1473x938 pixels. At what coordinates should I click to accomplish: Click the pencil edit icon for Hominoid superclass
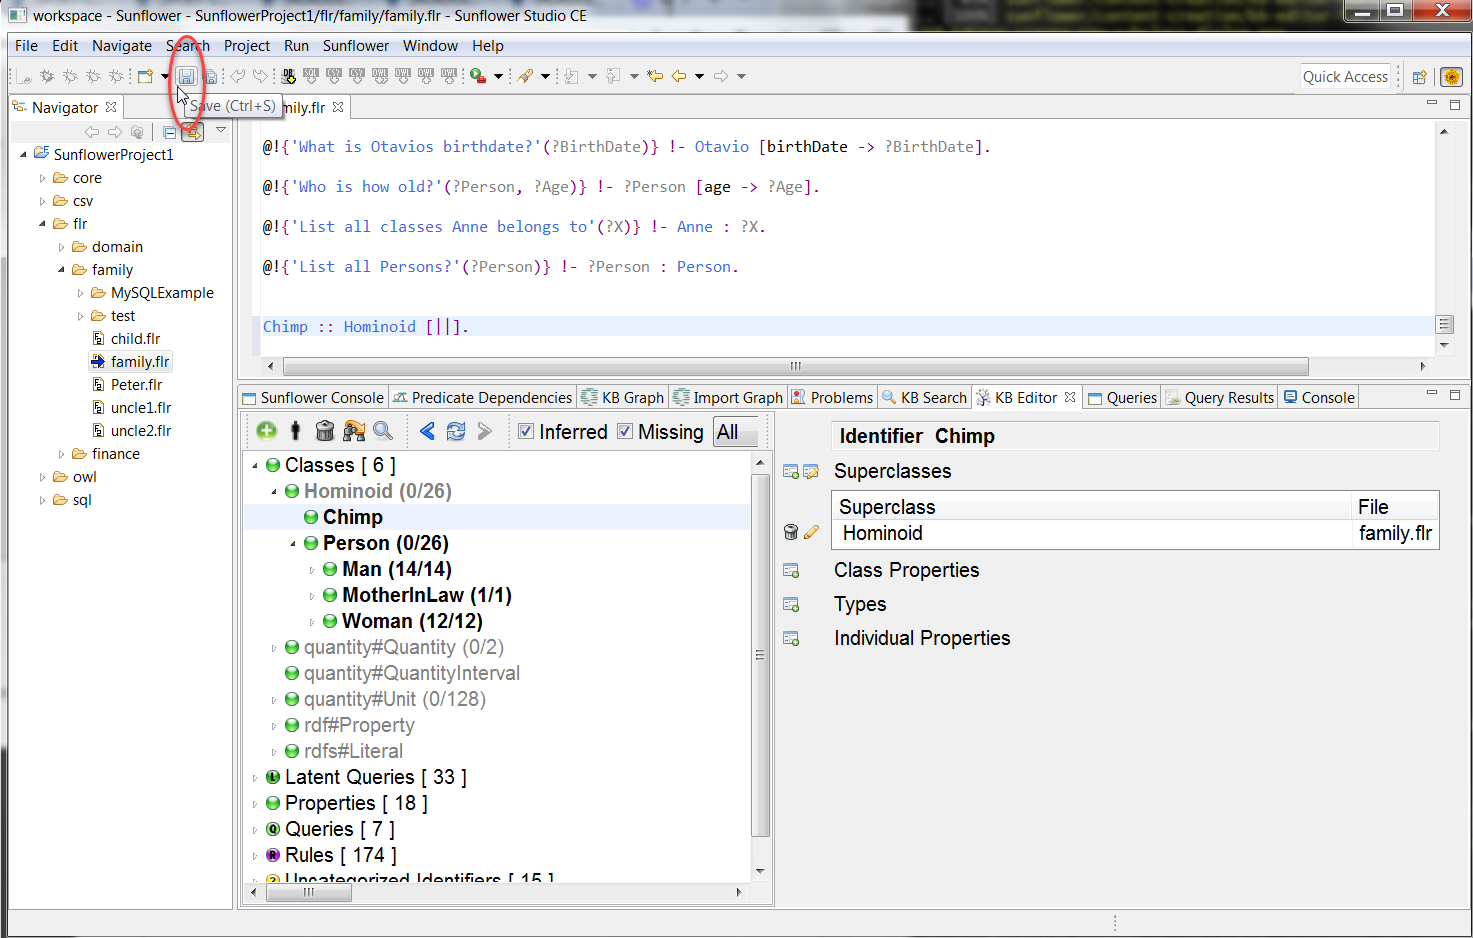pos(811,533)
